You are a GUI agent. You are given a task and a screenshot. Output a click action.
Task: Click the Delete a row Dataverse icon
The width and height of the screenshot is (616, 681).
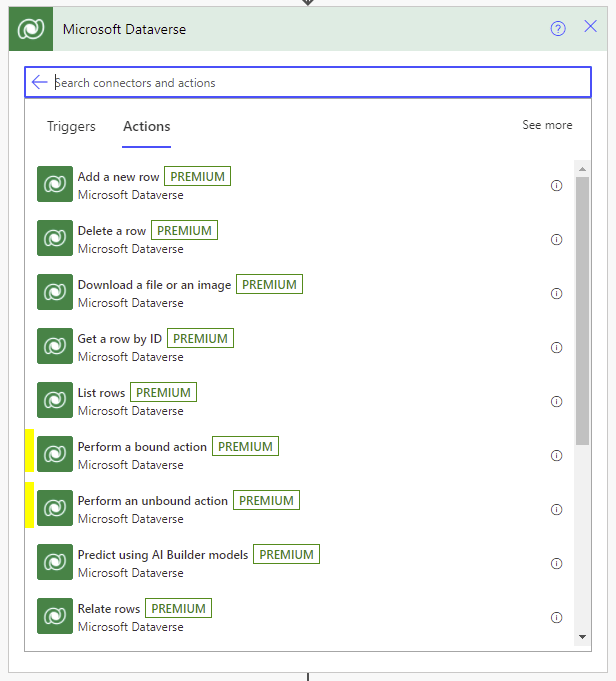pos(55,238)
